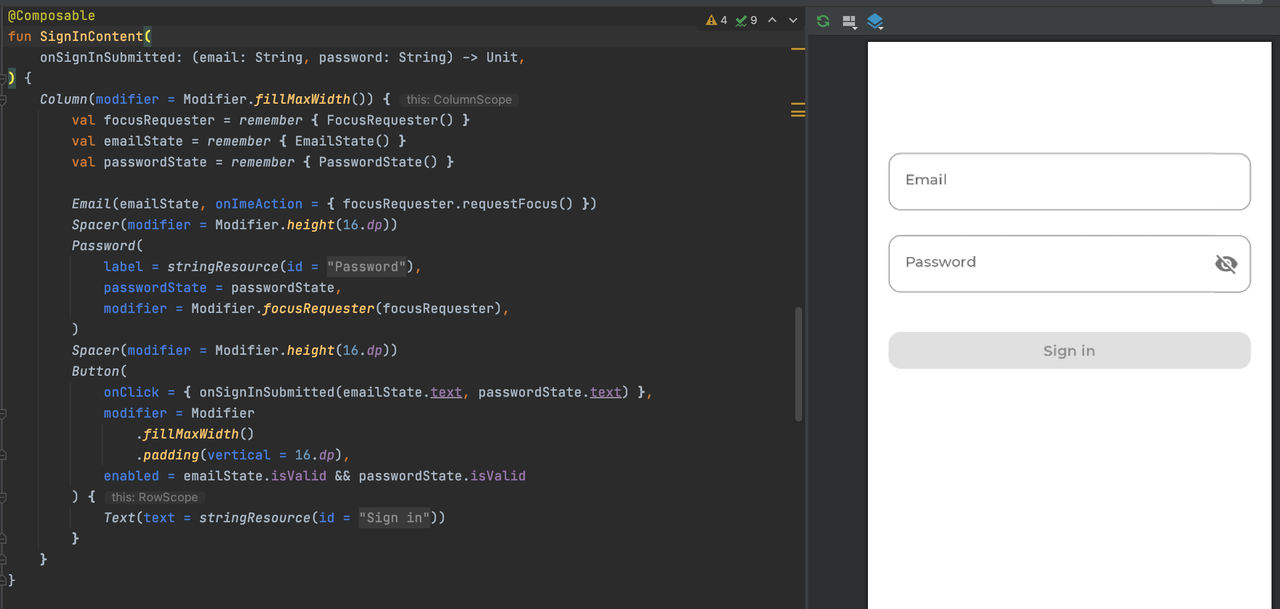1280x609 pixels.
Task: Refresh the Compose preview
Action: point(823,21)
